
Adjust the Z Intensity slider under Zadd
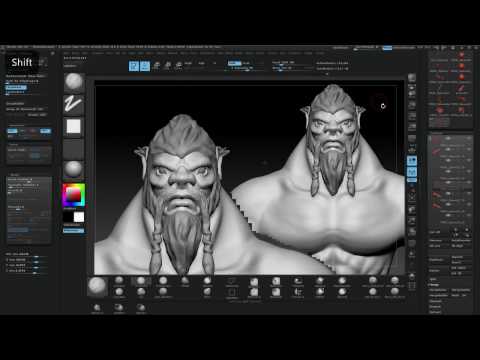(244, 68)
